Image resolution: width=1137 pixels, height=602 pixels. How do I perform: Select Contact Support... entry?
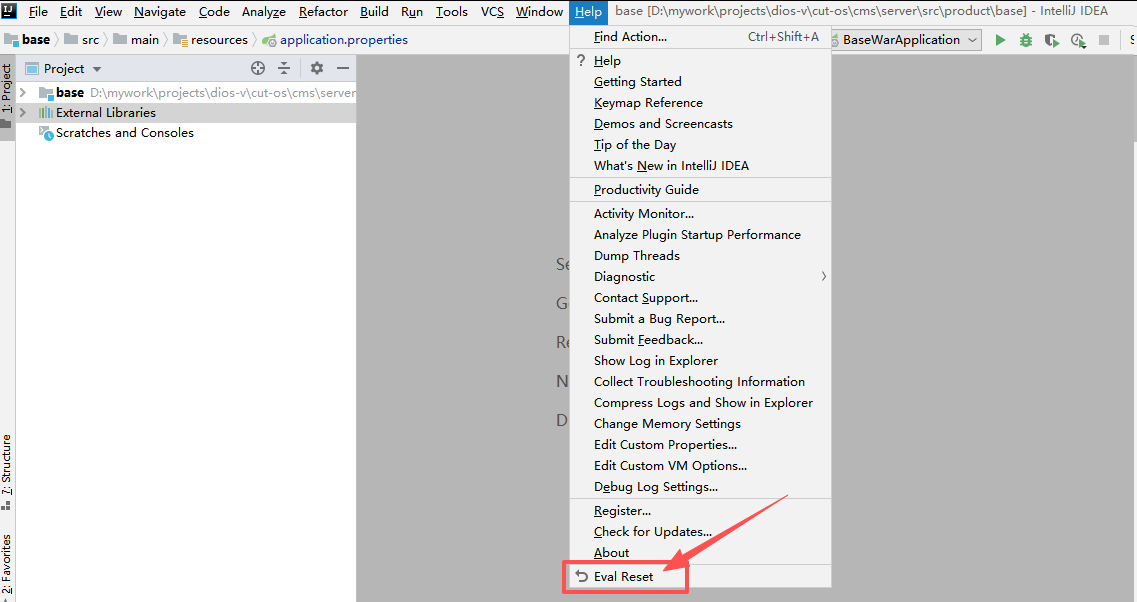tap(700, 298)
